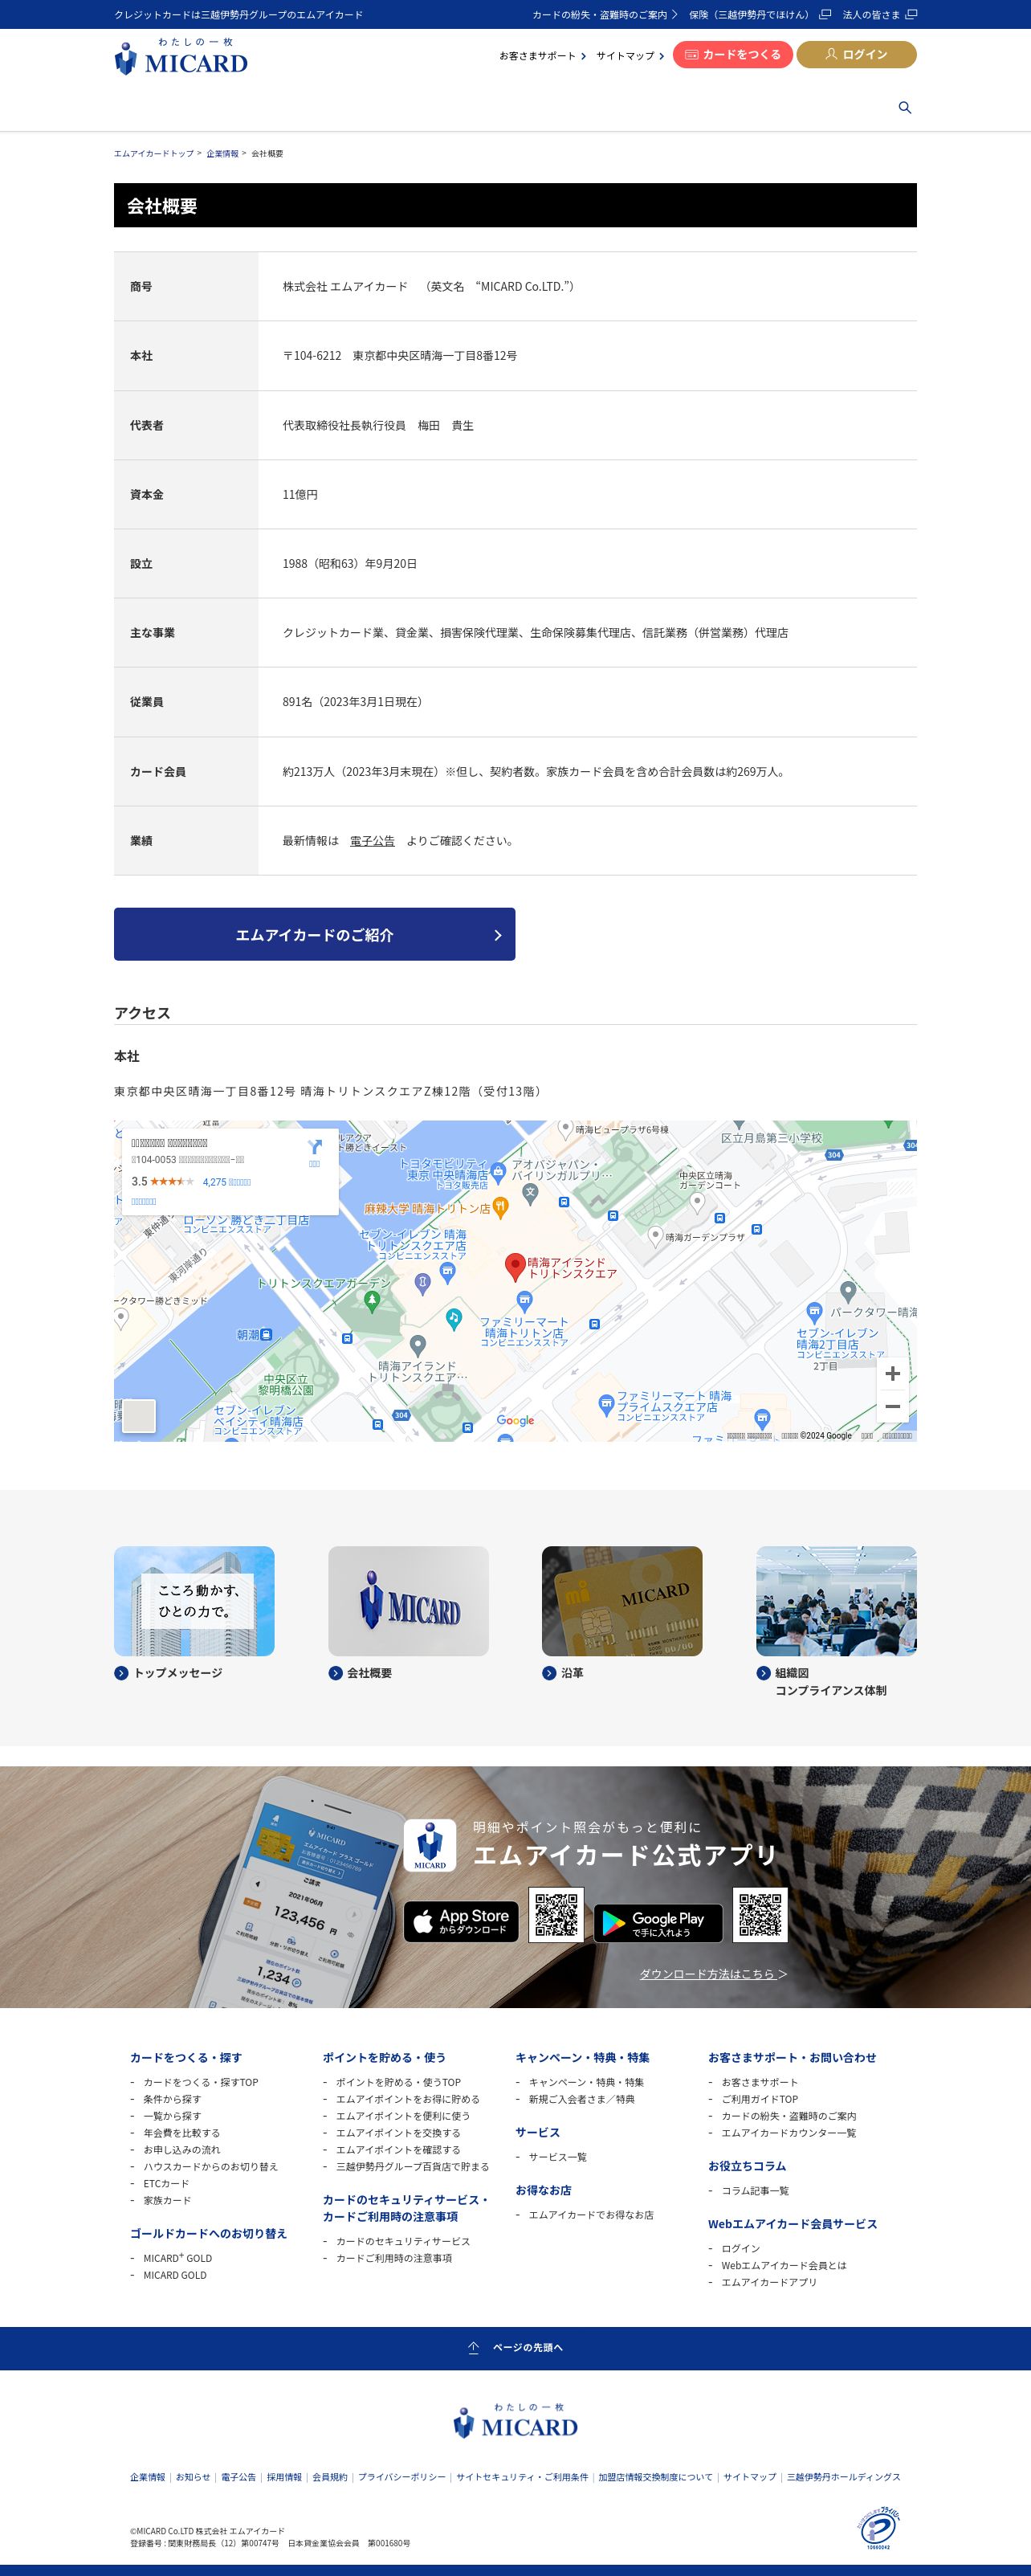
Task: Click the トップメッセージ arrow link
Action: (x=169, y=1673)
